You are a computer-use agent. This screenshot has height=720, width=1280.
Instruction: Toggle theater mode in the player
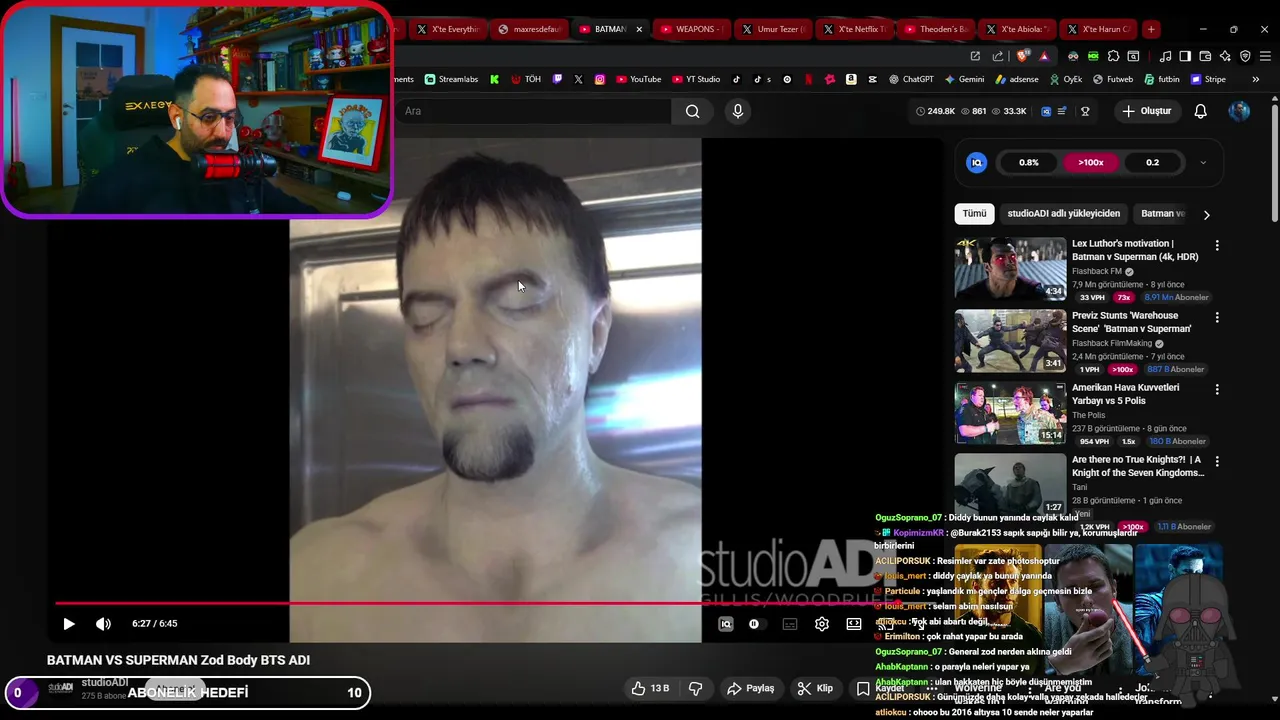click(x=854, y=624)
